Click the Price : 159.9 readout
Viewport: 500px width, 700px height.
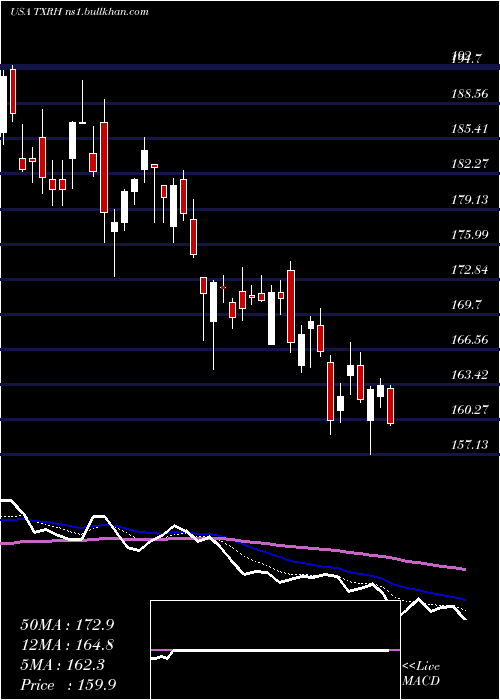68,685
